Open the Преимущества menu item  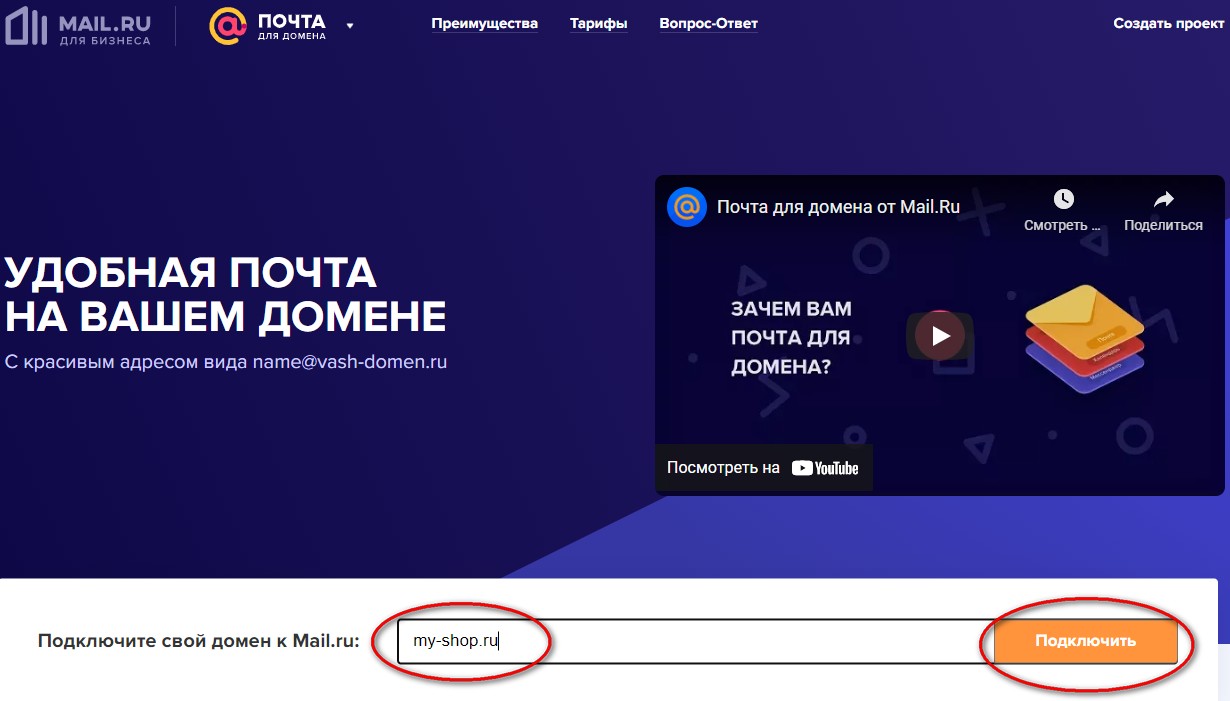[x=485, y=23]
